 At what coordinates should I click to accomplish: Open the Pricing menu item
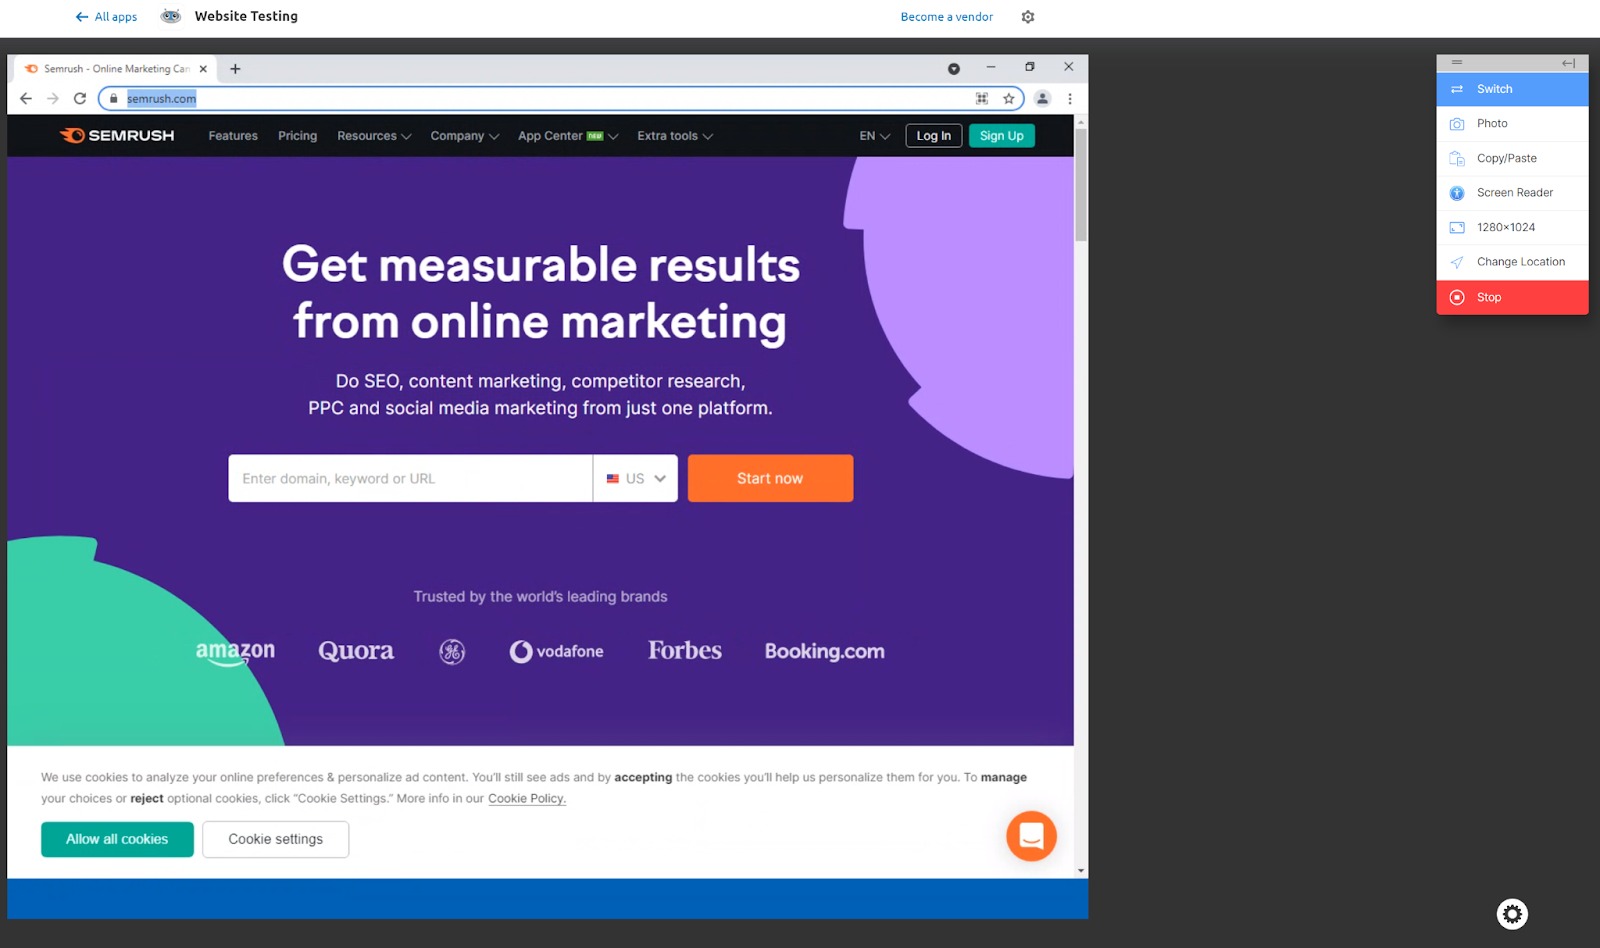(x=297, y=135)
